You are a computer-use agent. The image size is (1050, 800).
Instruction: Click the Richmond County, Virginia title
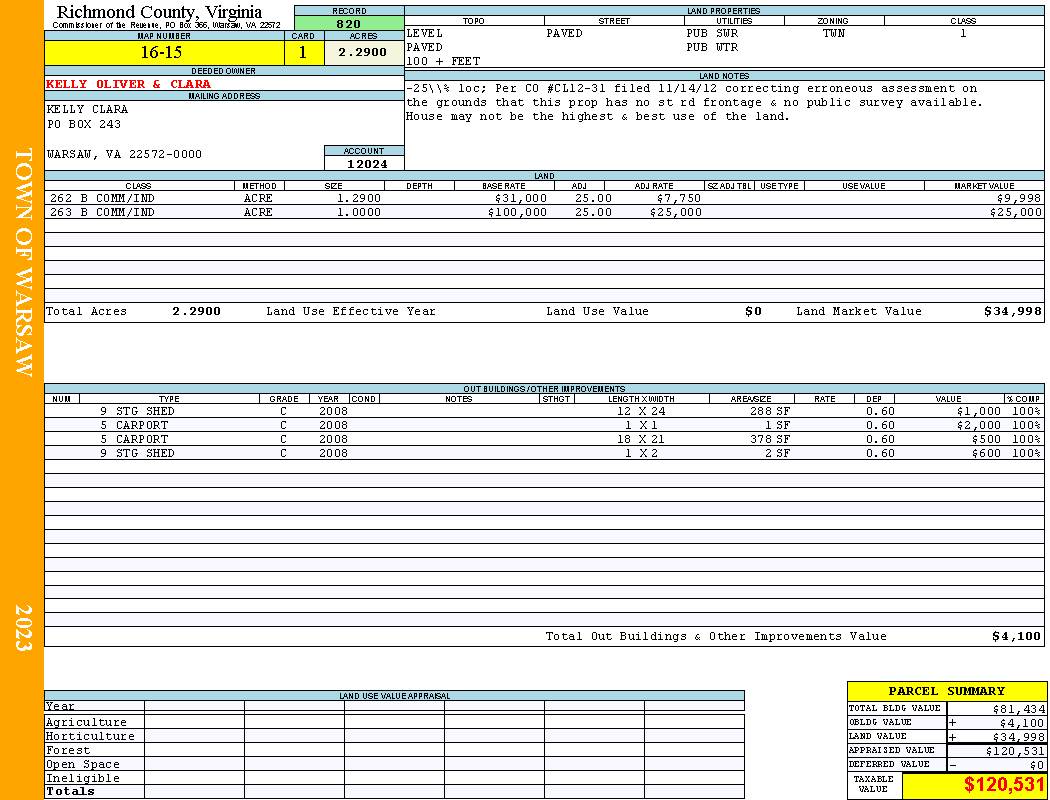(x=159, y=12)
